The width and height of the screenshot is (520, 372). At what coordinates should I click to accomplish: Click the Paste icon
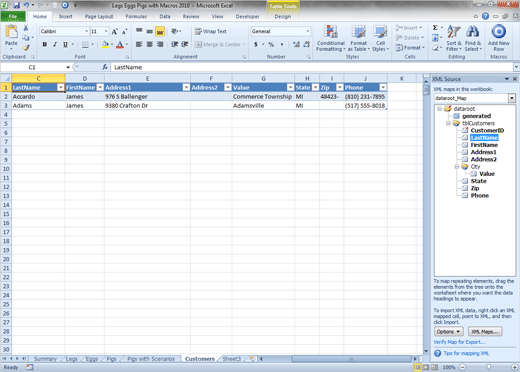(x=11, y=32)
